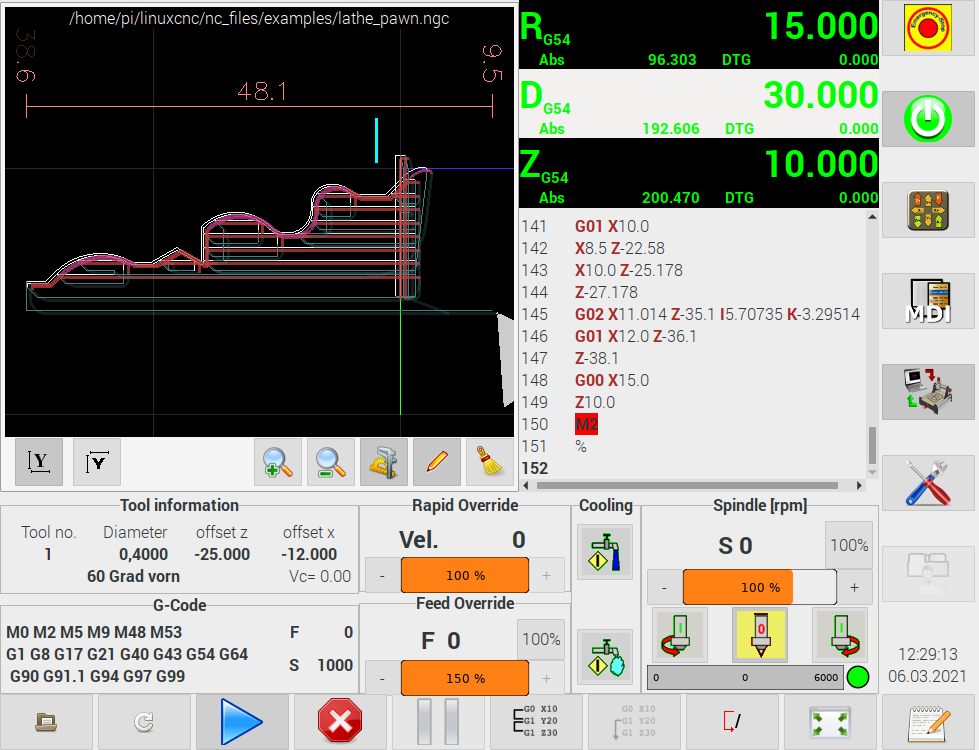Switch to MDI mode

tap(928, 302)
